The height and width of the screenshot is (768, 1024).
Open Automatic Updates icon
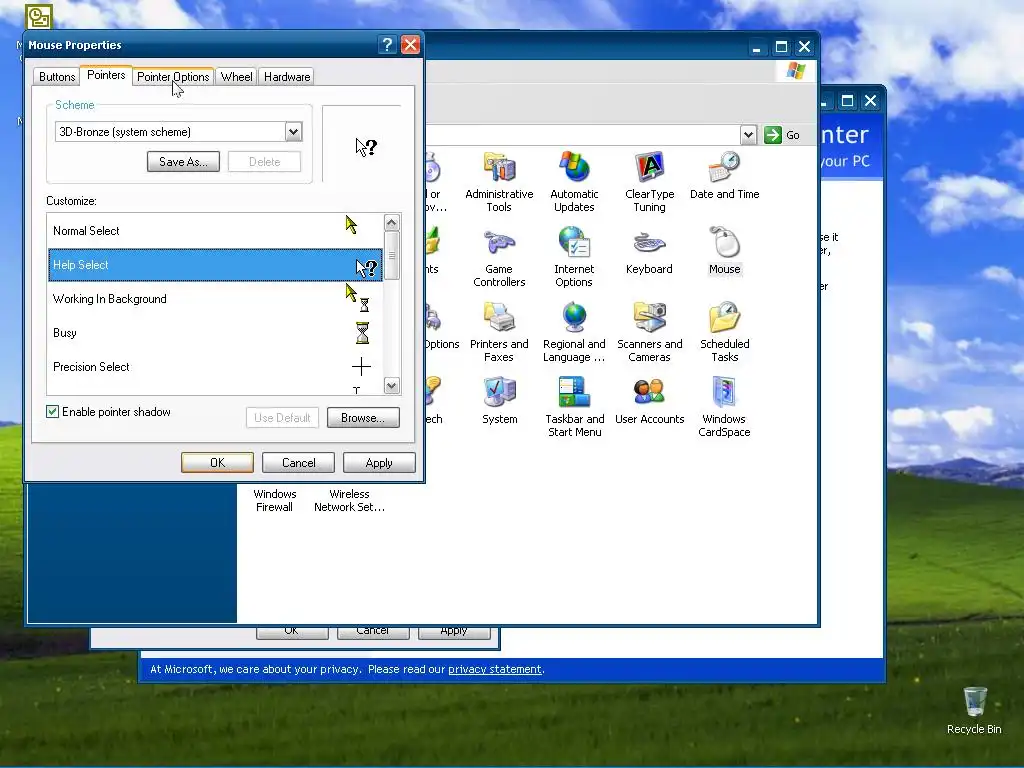(x=574, y=182)
